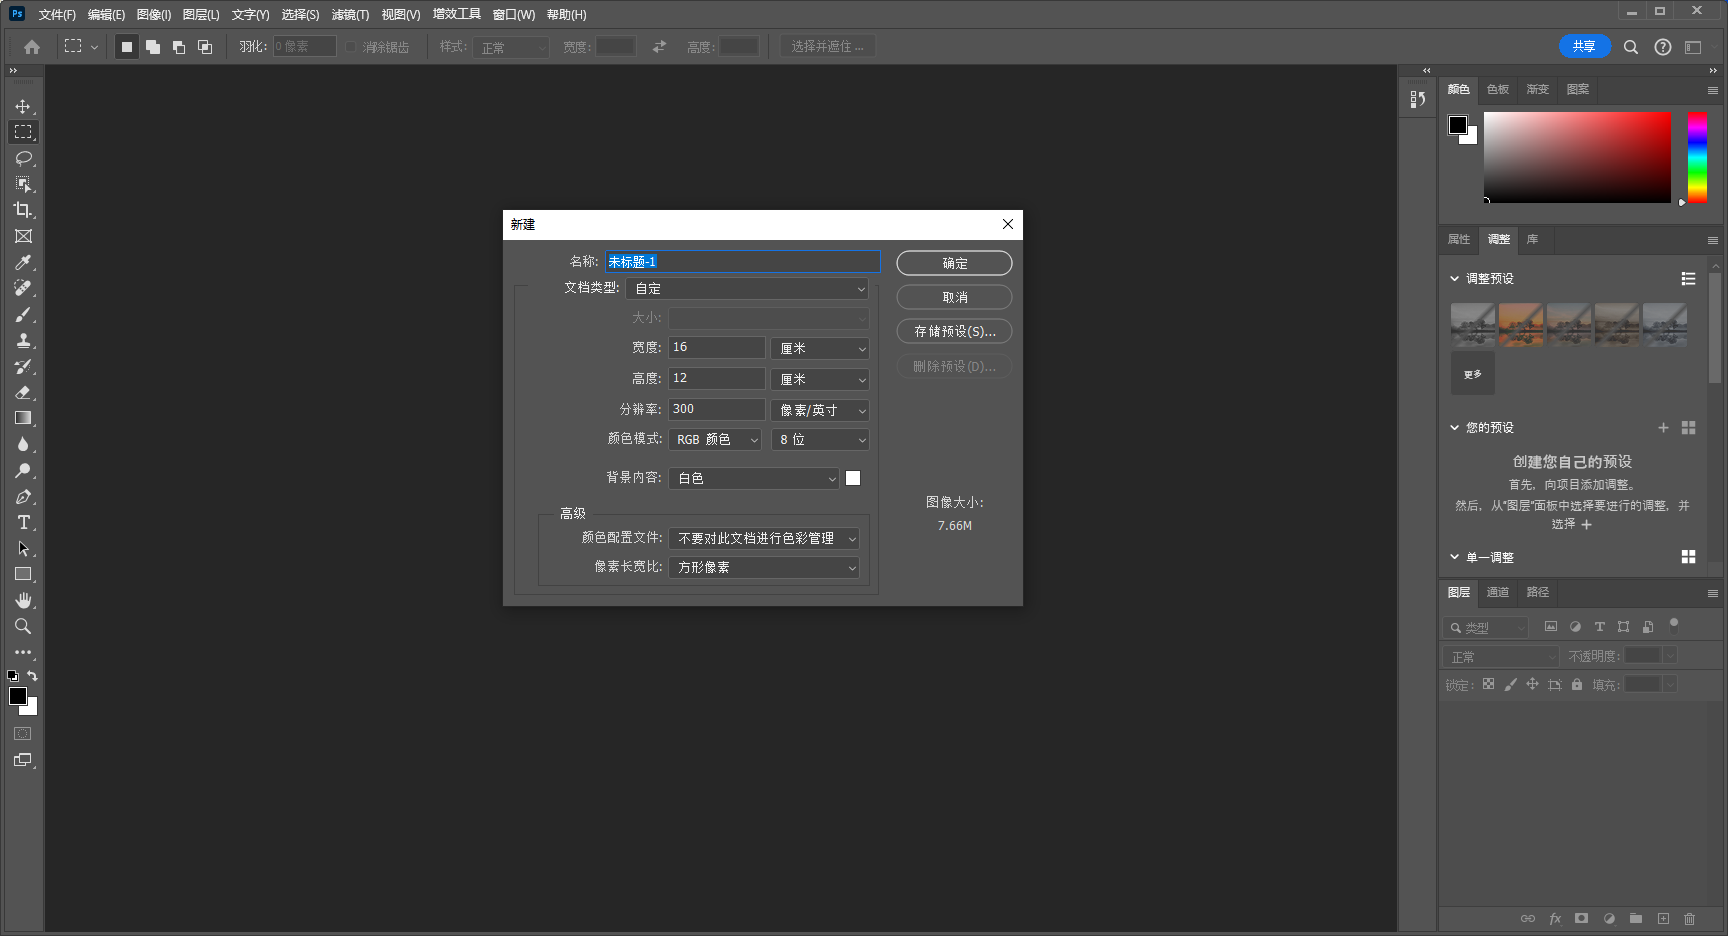1728x936 pixels.
Task: Open the background contents dropdown
Action: pyautogui.click(x=754, y=479)
